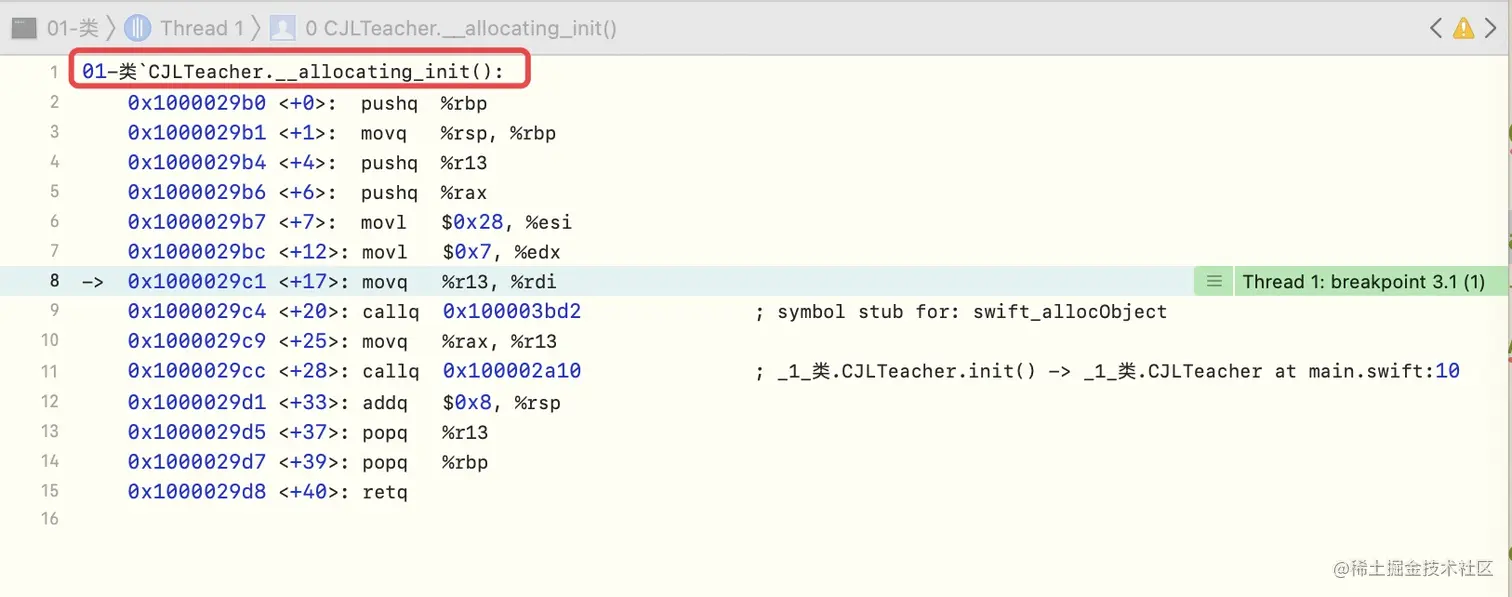
Task: Click the 'pushq %rbp' instruction on line 2
Action: coord(424,102)
